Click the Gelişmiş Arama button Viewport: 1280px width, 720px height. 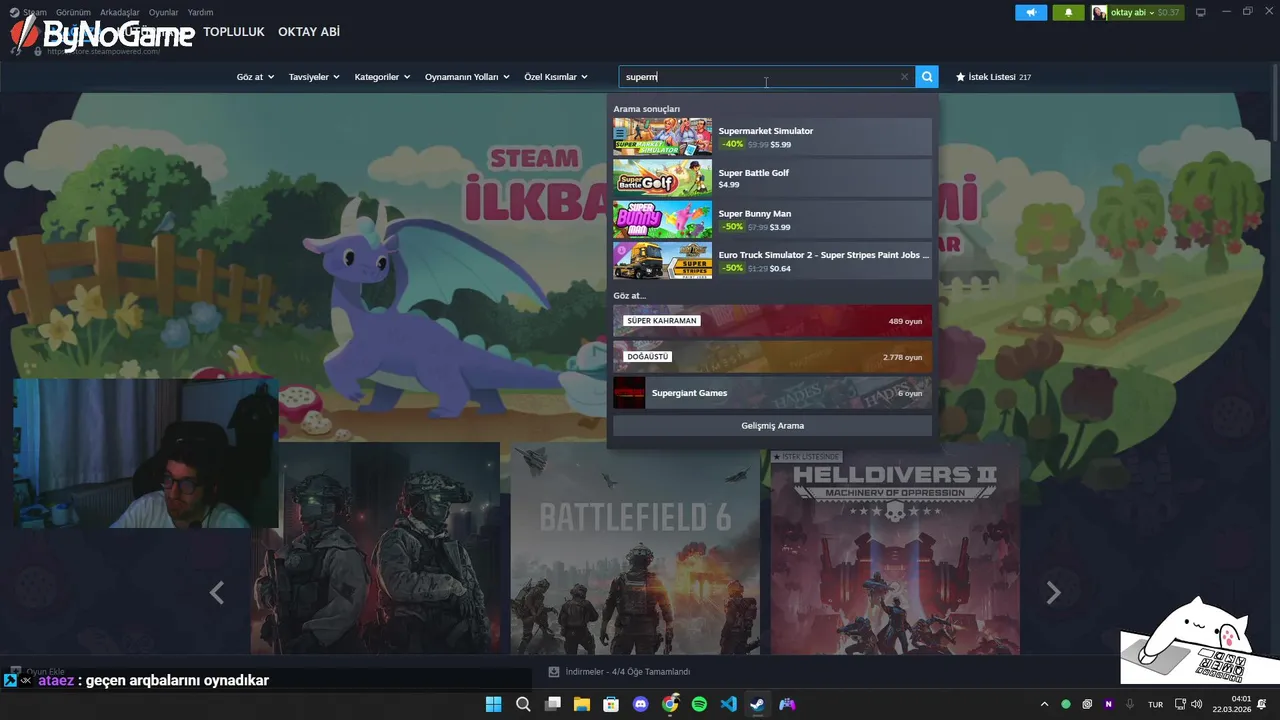[x=772, y=426]
